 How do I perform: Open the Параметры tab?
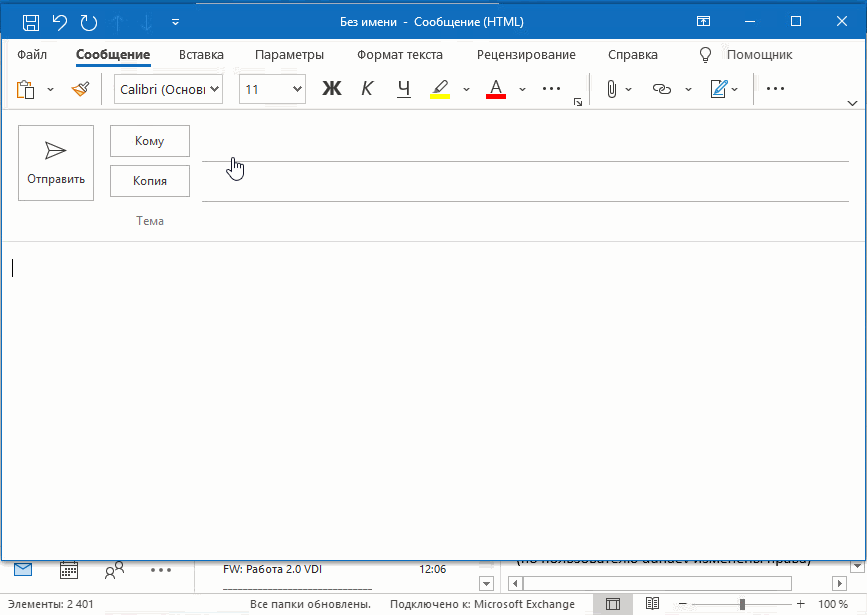tap(289, 55)
